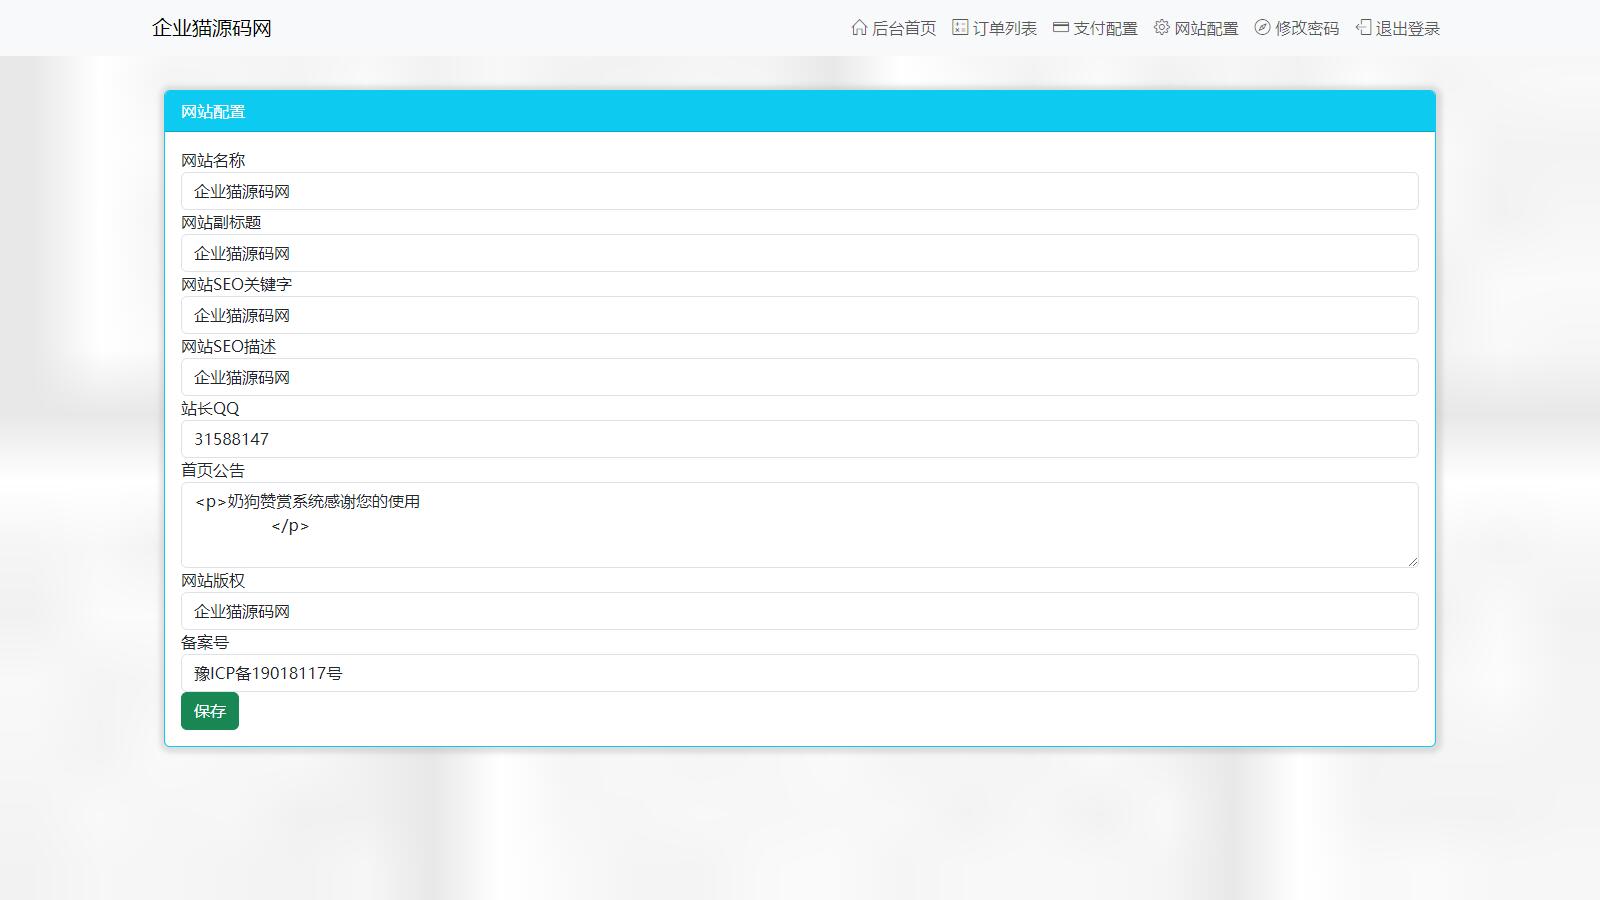
Task: Click the 网站配置 panel header text
Action: pyautogui.click(x=213, y=112)
